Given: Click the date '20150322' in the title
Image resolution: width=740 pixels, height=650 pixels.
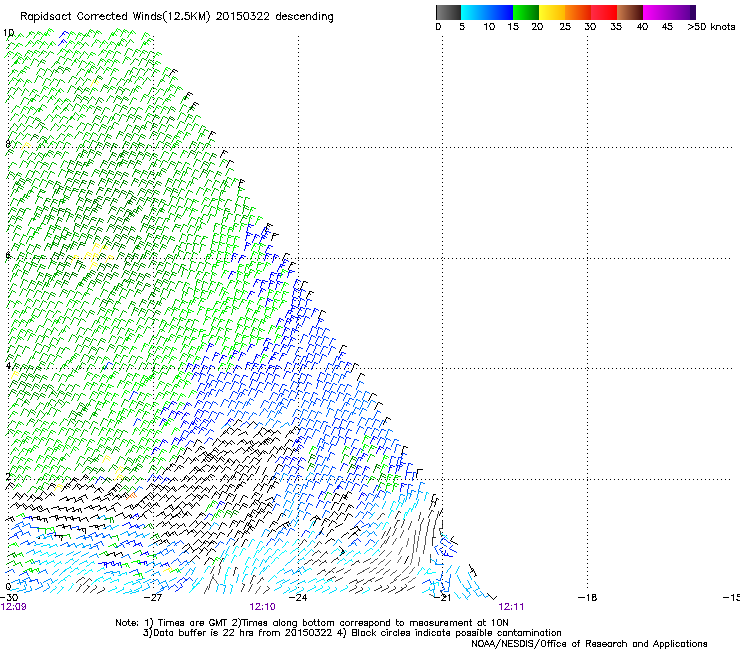Looking at the screenshot, I should [x=243, y=17].
